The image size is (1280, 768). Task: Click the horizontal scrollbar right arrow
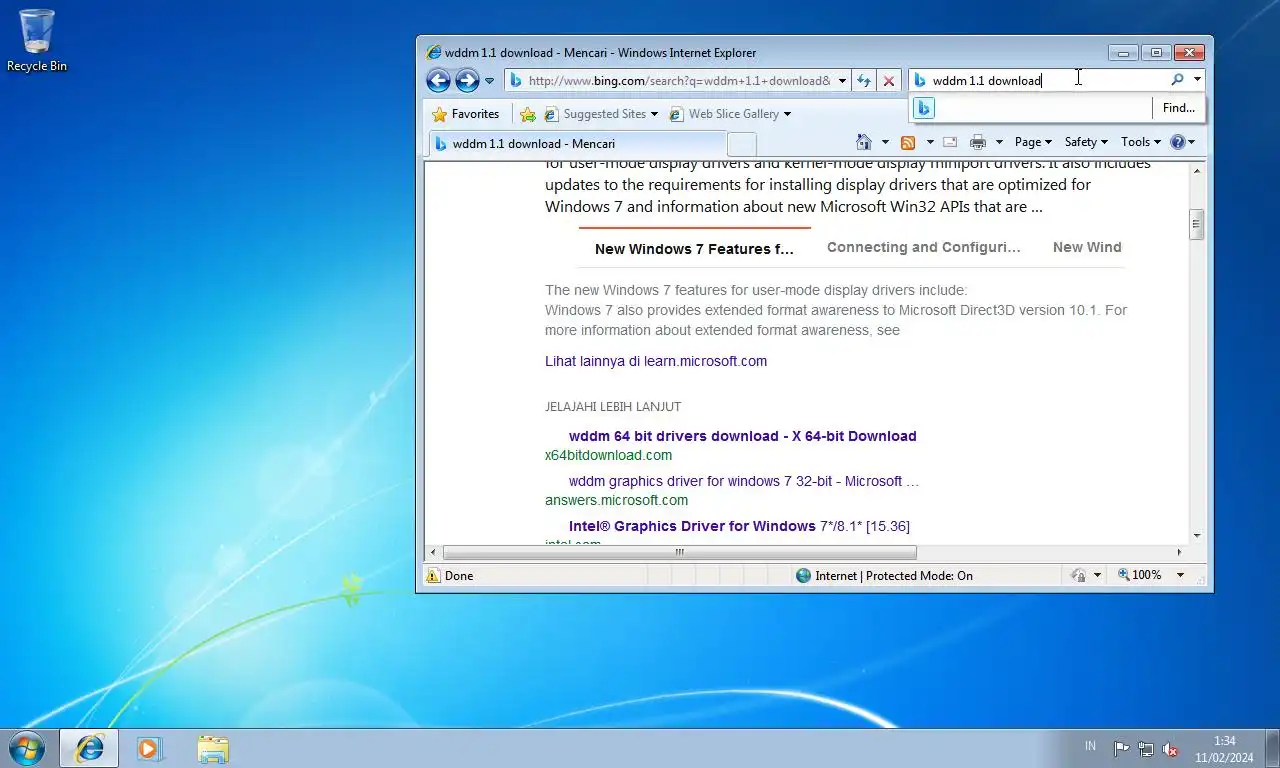[1179, 552]
